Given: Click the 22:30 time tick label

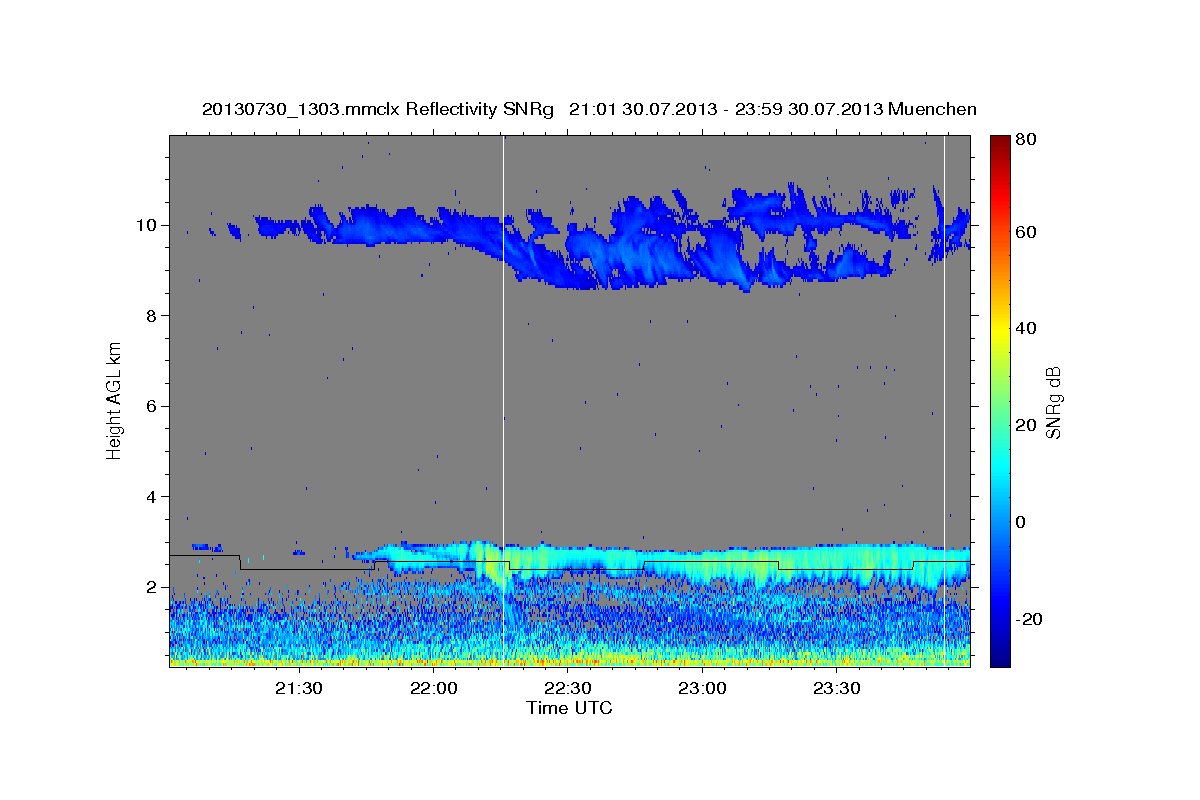Looking at the screenshot, I should click(x=568, y=689).
